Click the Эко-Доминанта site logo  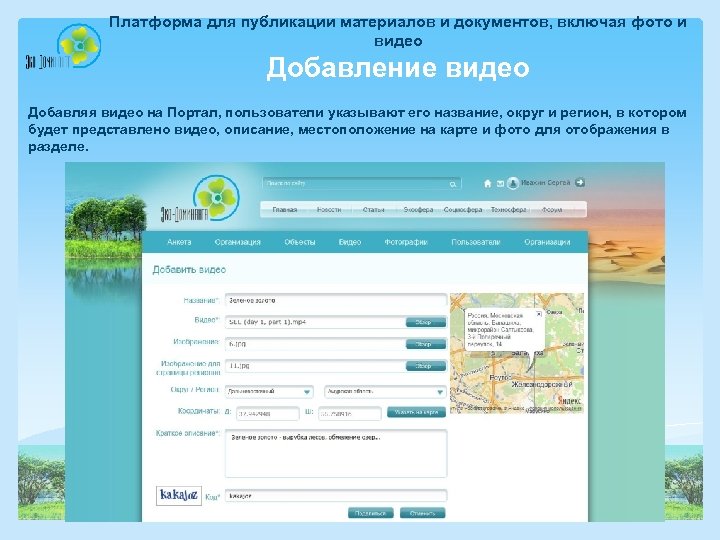tap(201, 199)
